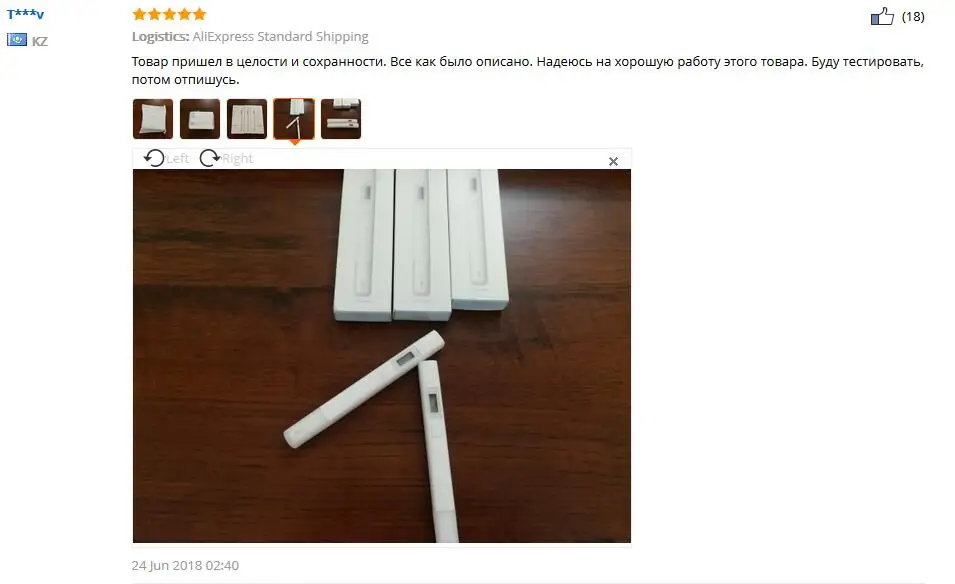Viewport: 955px width, 584px height.
Task: Click the reviewer name T***v
Action: (x=25, y=14)
